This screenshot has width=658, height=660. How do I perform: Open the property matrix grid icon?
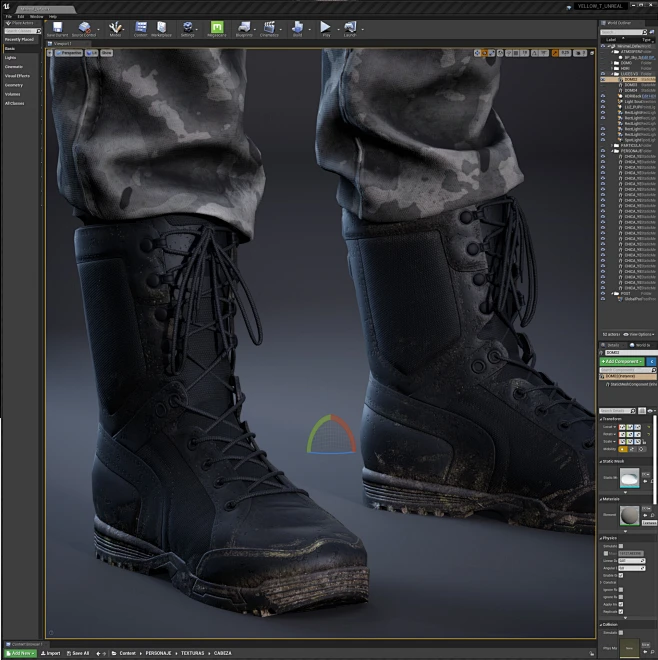pos(642,411)
